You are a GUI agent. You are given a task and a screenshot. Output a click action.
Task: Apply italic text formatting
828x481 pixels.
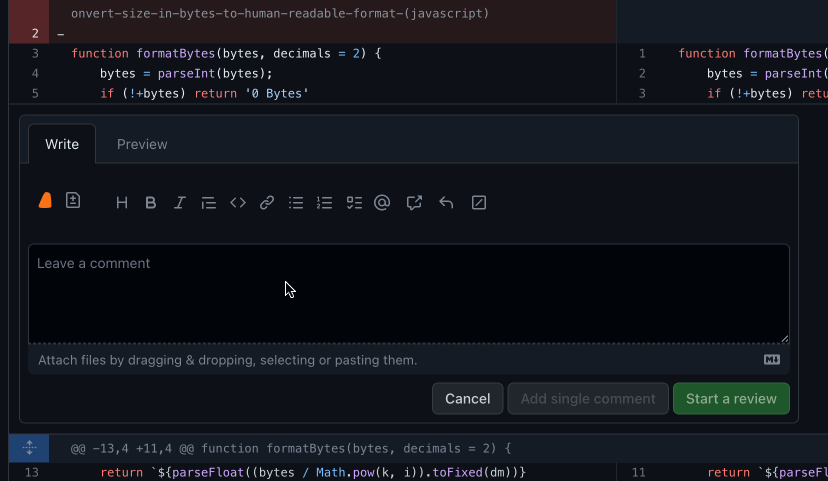pos(180,203)
